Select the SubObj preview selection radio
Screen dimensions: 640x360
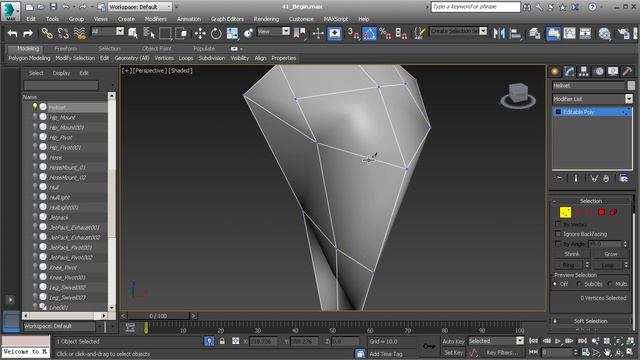click(x=579, y=284)
